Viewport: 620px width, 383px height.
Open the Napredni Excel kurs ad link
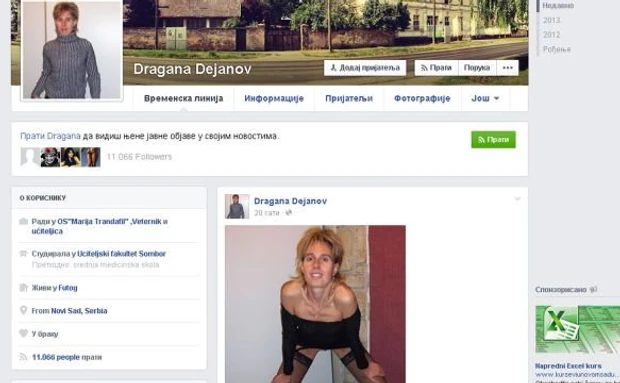[x=568, y=366]
